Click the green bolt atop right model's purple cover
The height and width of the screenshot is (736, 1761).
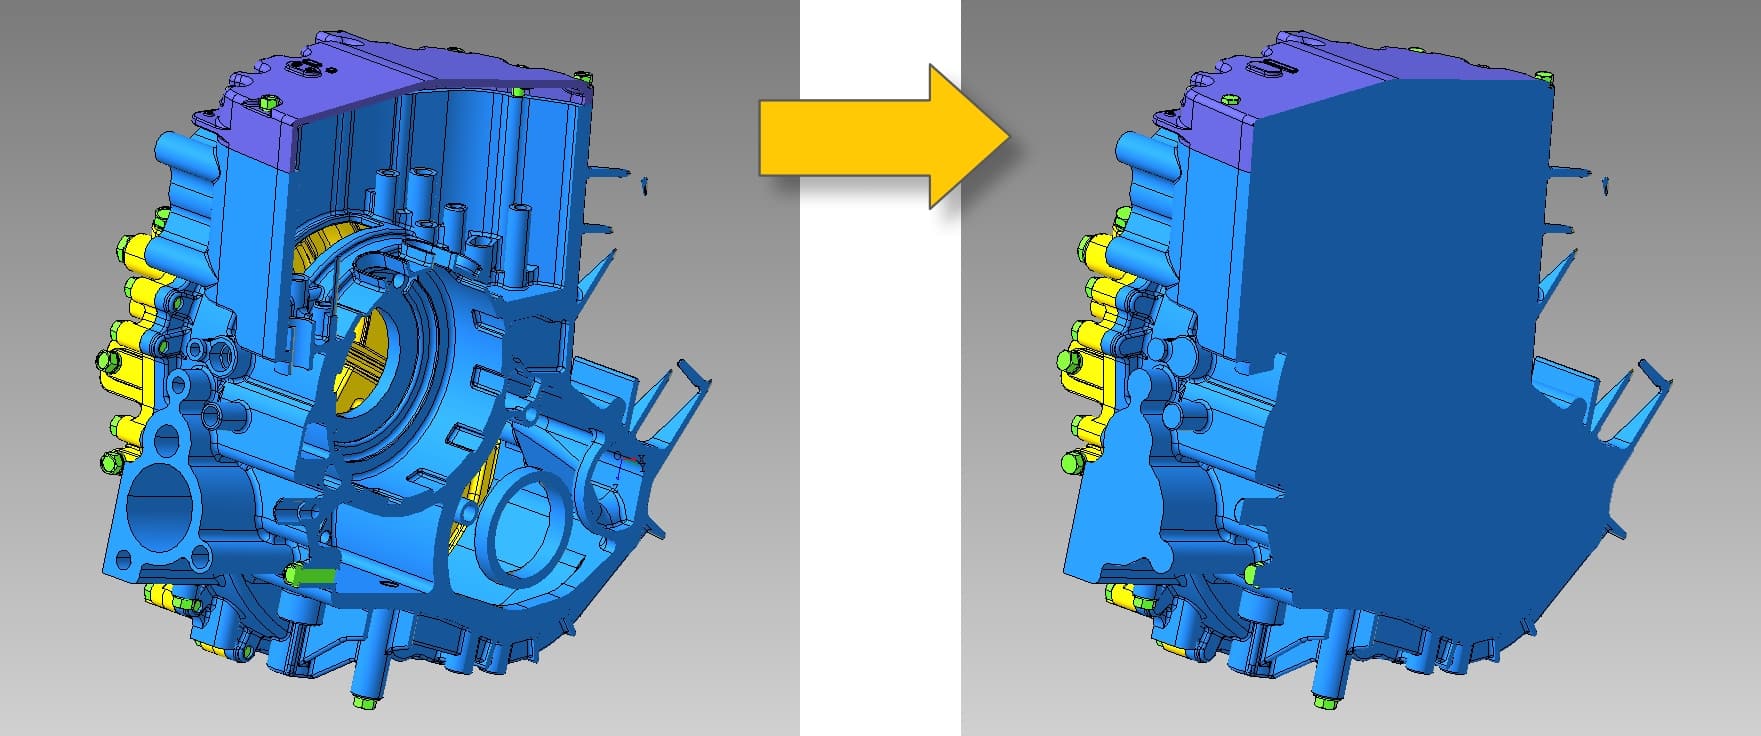(x=1227, y=97)
